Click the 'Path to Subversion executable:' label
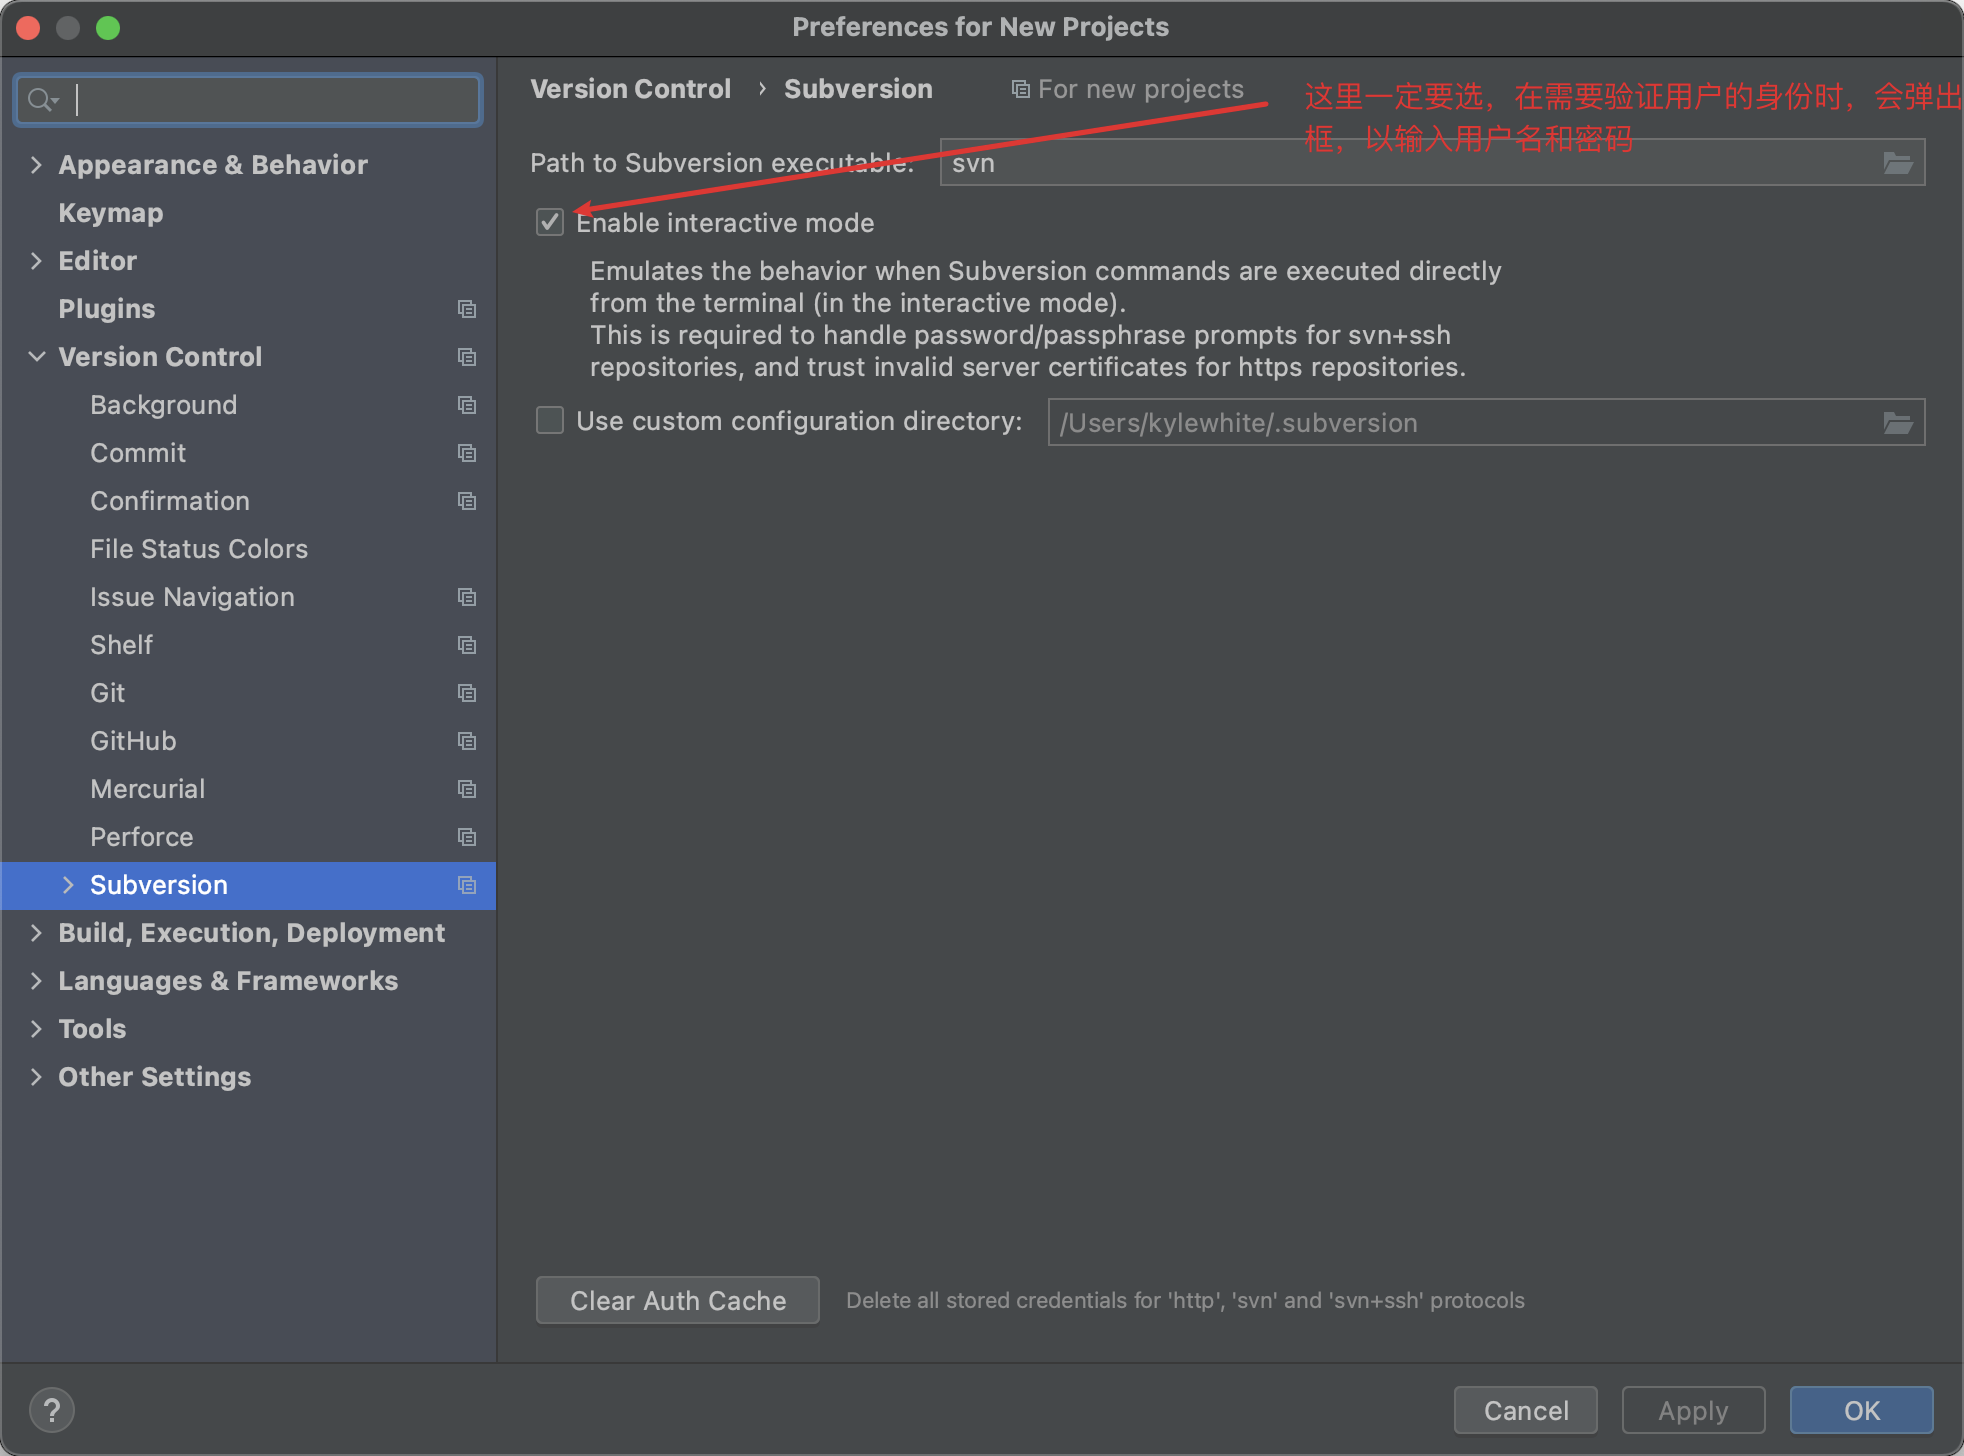 click(x=722, y=163)
